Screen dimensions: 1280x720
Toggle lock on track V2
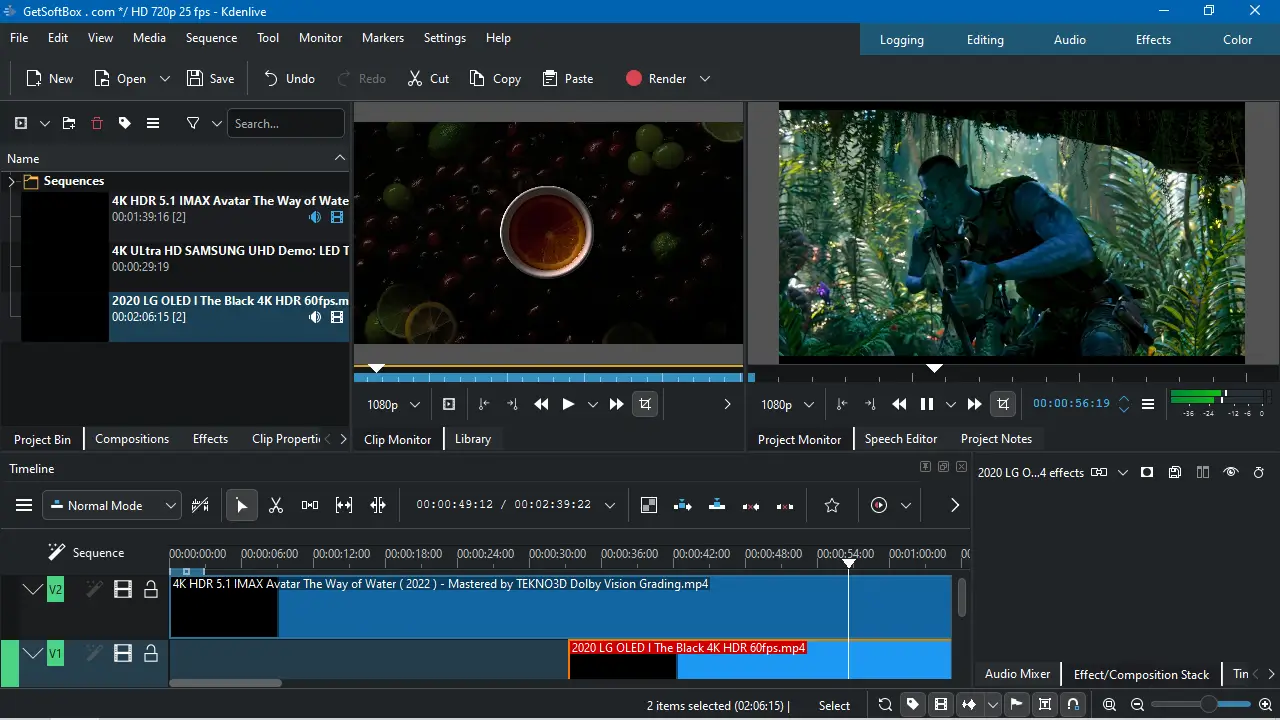[x=151, y=590]
